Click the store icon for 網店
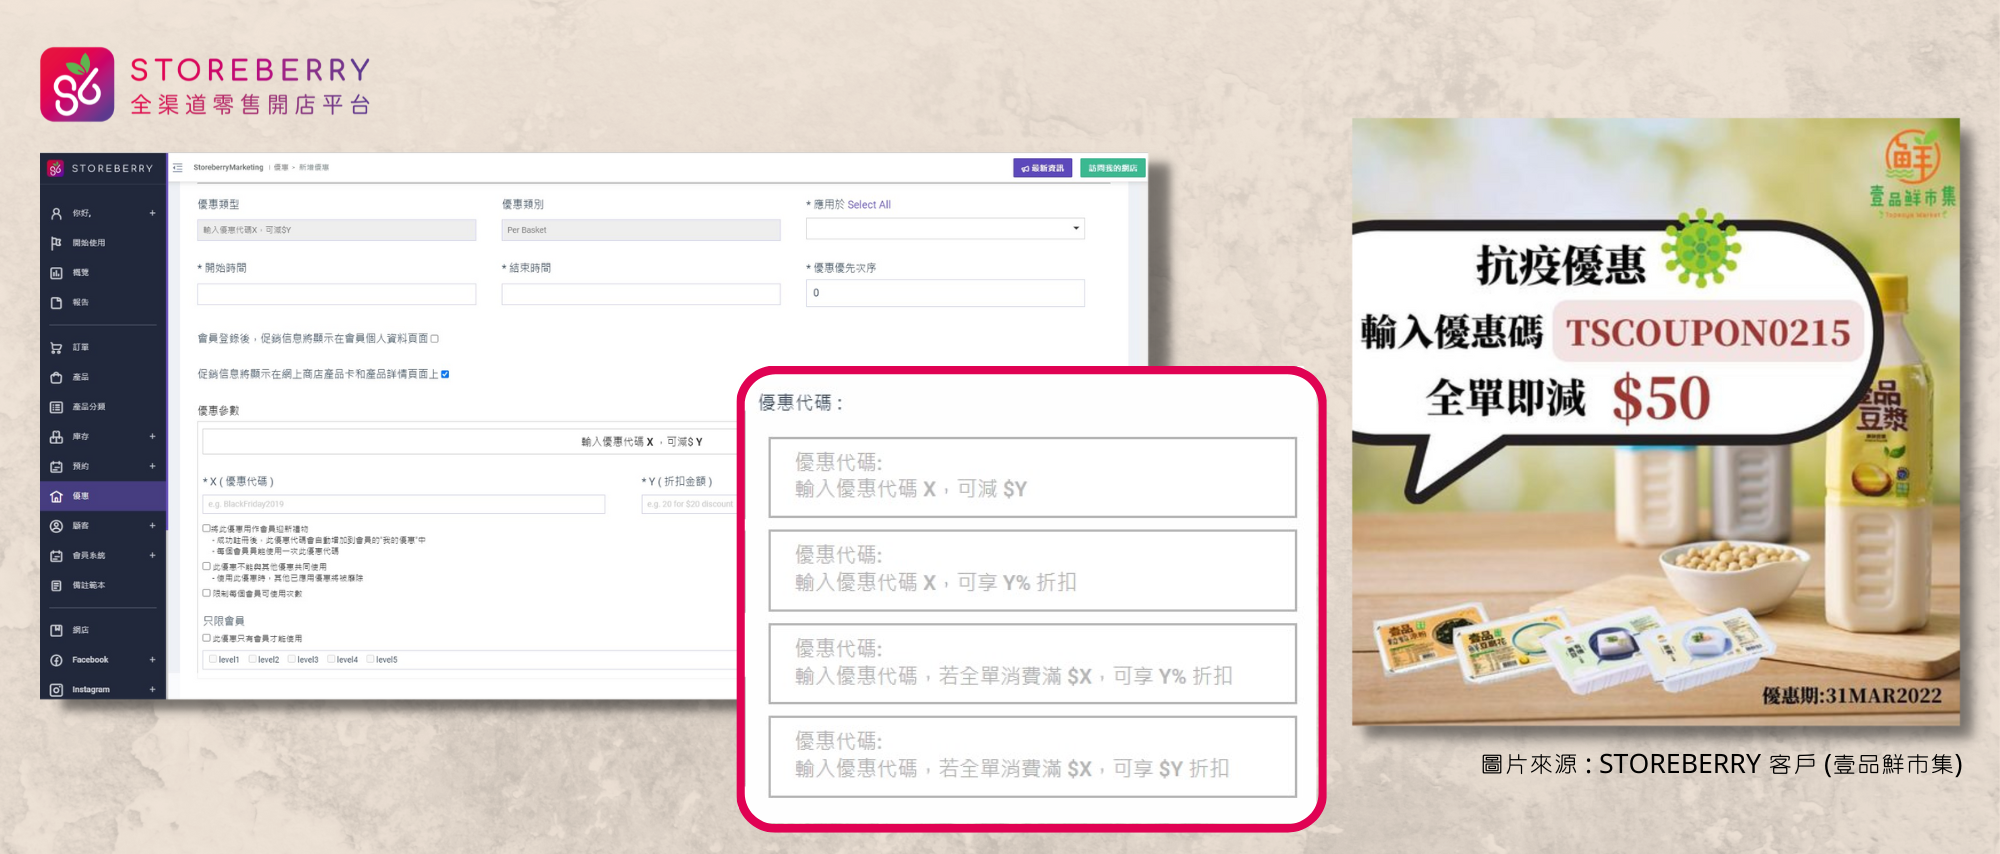The image size is (2000, 854). [56, 630]
